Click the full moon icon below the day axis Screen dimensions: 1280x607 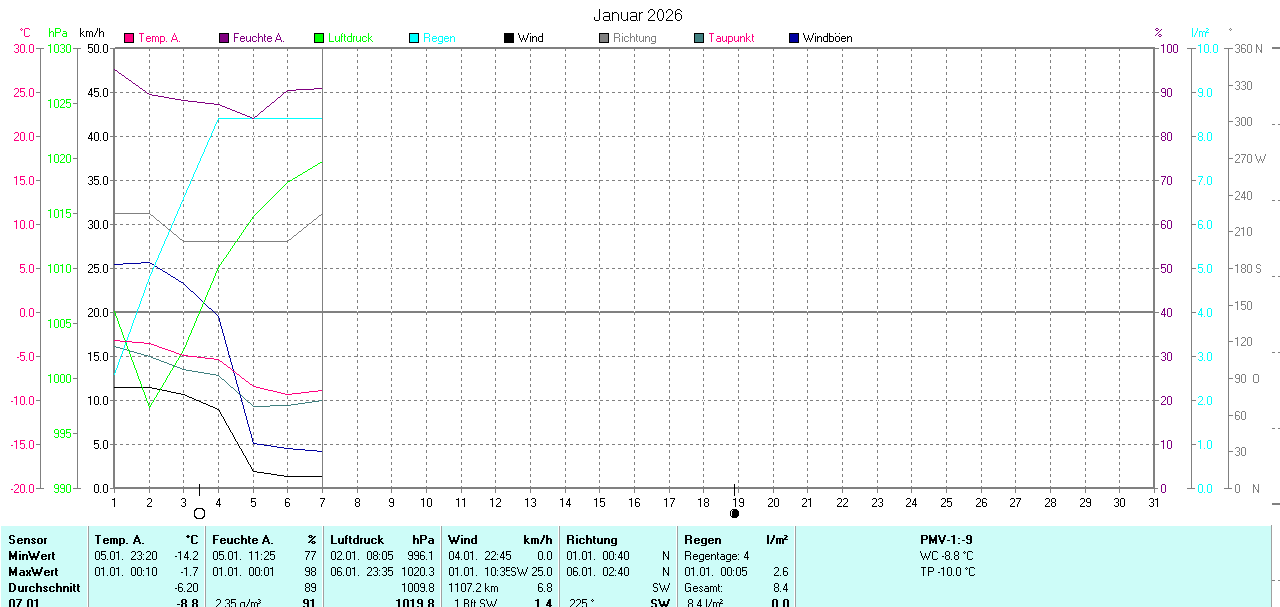199,513
